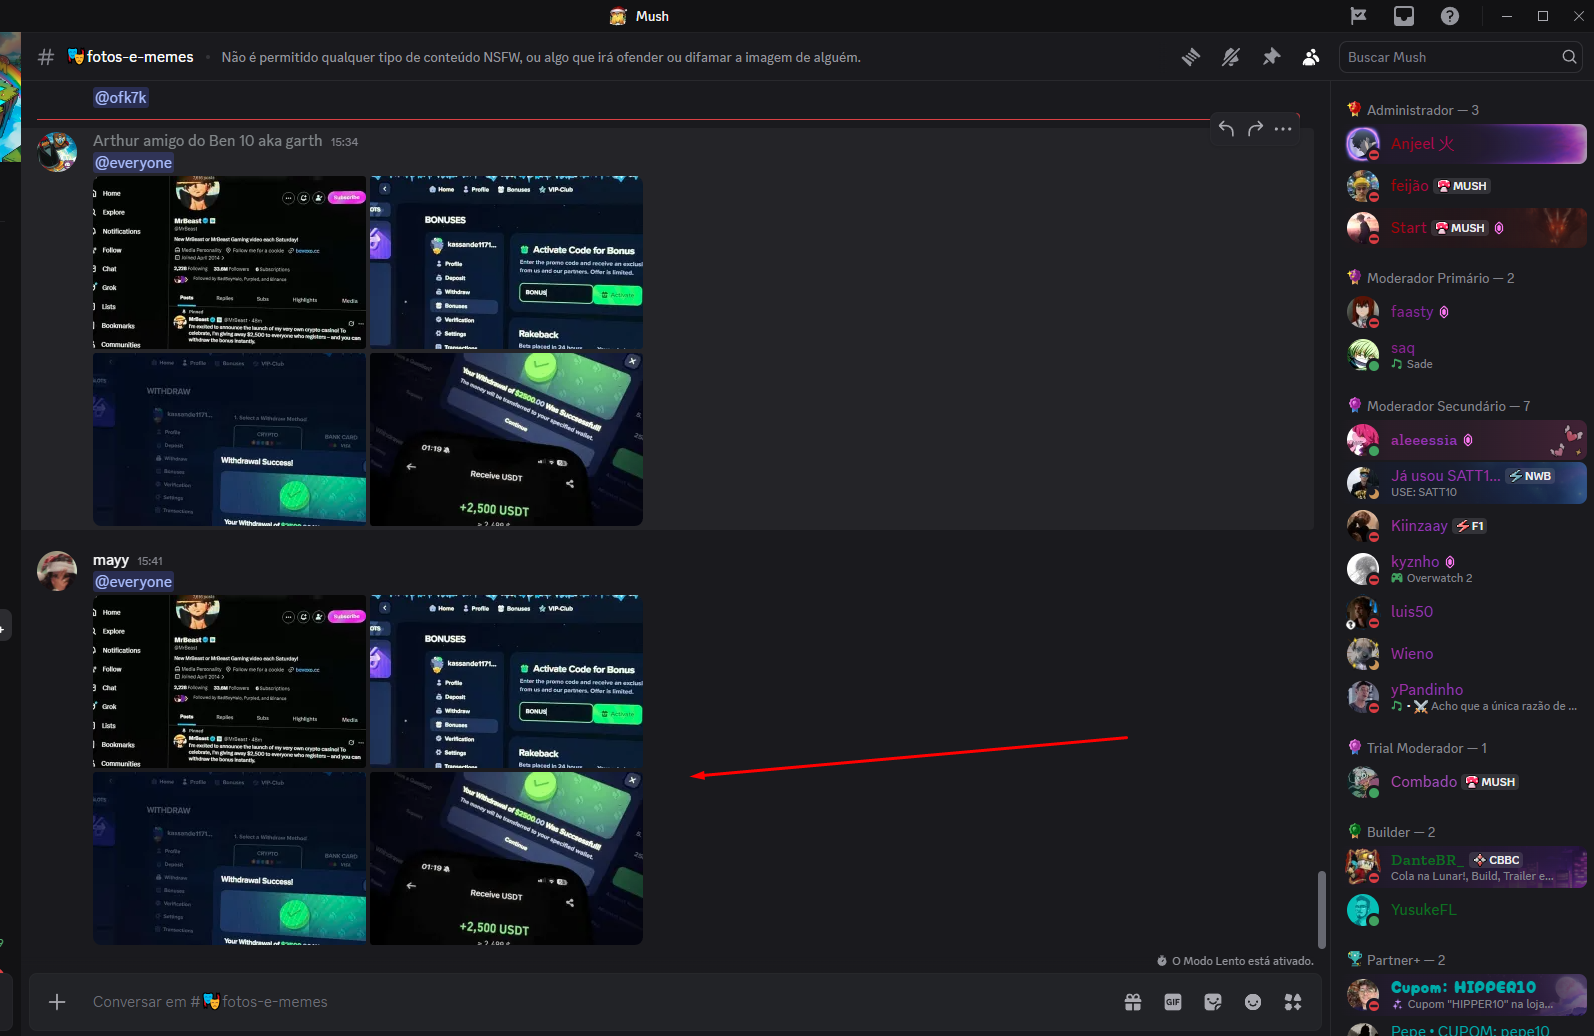The height and width of the screenshot is (1036, 1594).
Task: Open member feijão in member list
Action: tap(1465, 186)
